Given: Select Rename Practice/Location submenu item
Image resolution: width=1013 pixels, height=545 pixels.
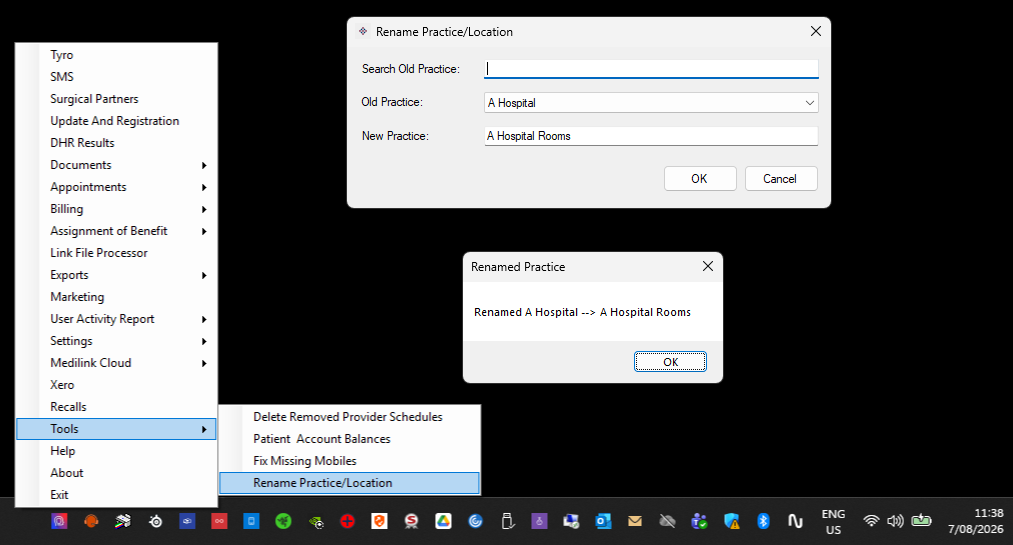Looking at the screenshot, I should 350,483.
